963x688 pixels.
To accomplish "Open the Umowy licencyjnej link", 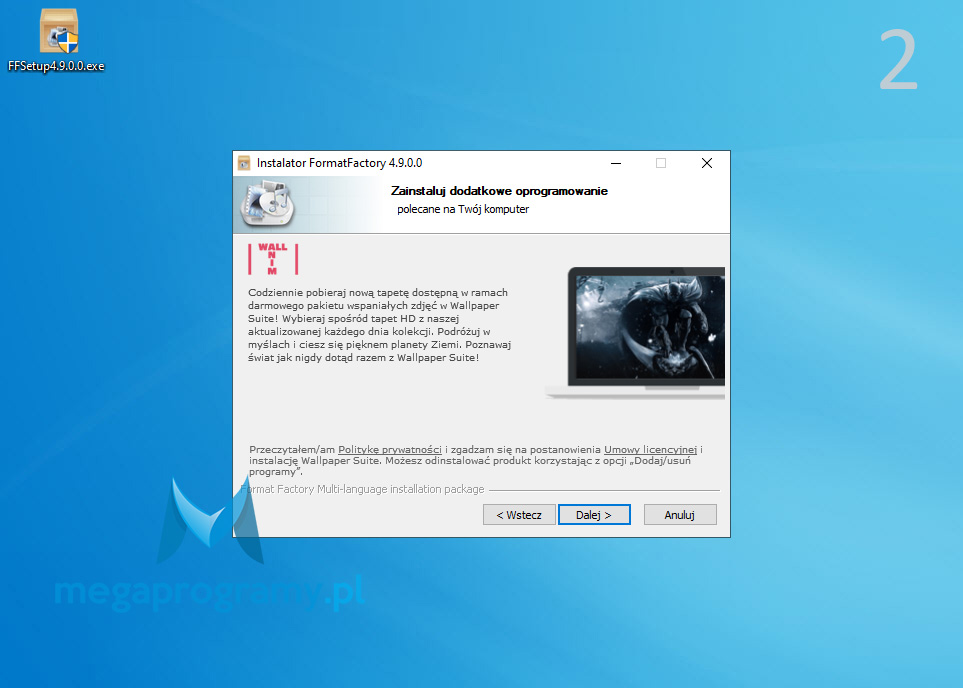I will [x=650, y=450].
